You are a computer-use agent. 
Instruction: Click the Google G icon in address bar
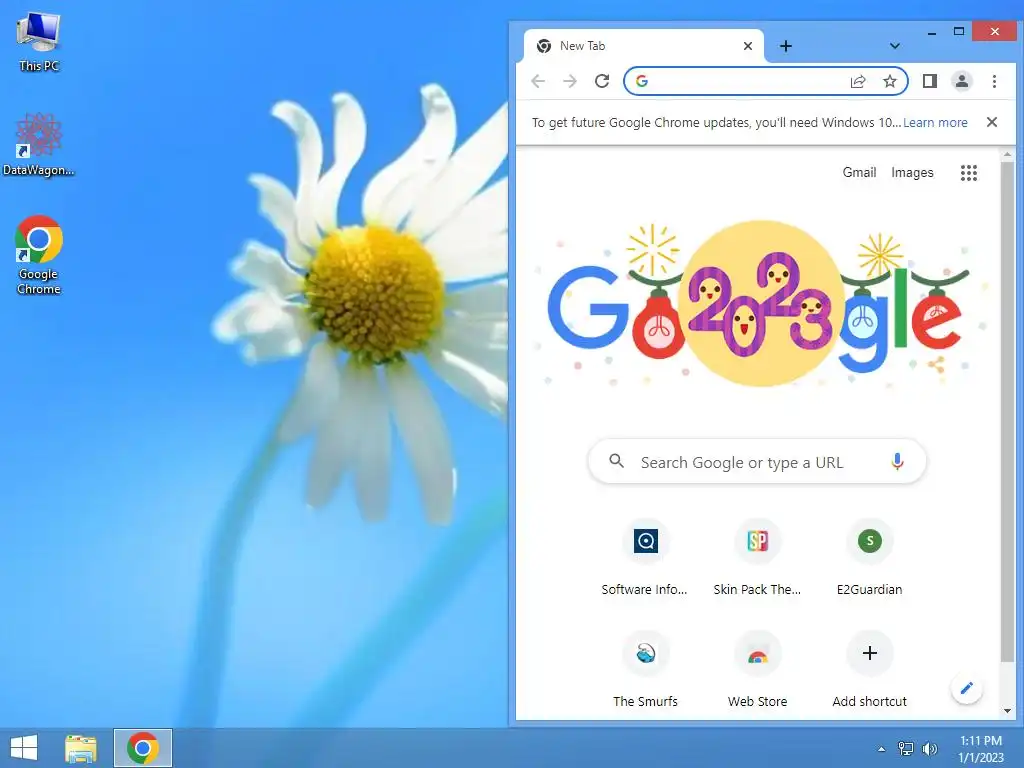click(x=642, y=81)
